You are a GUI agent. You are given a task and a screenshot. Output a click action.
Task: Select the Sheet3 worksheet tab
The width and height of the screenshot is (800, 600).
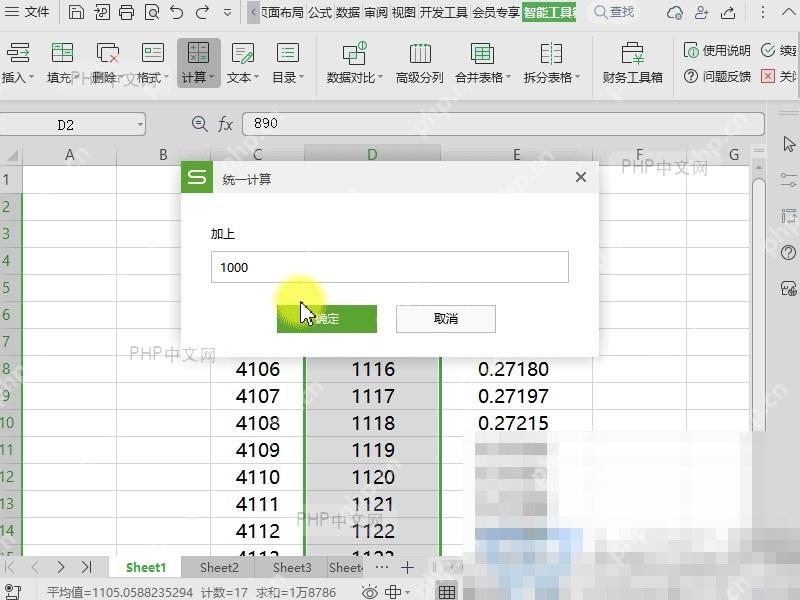(x=292, y=567)
